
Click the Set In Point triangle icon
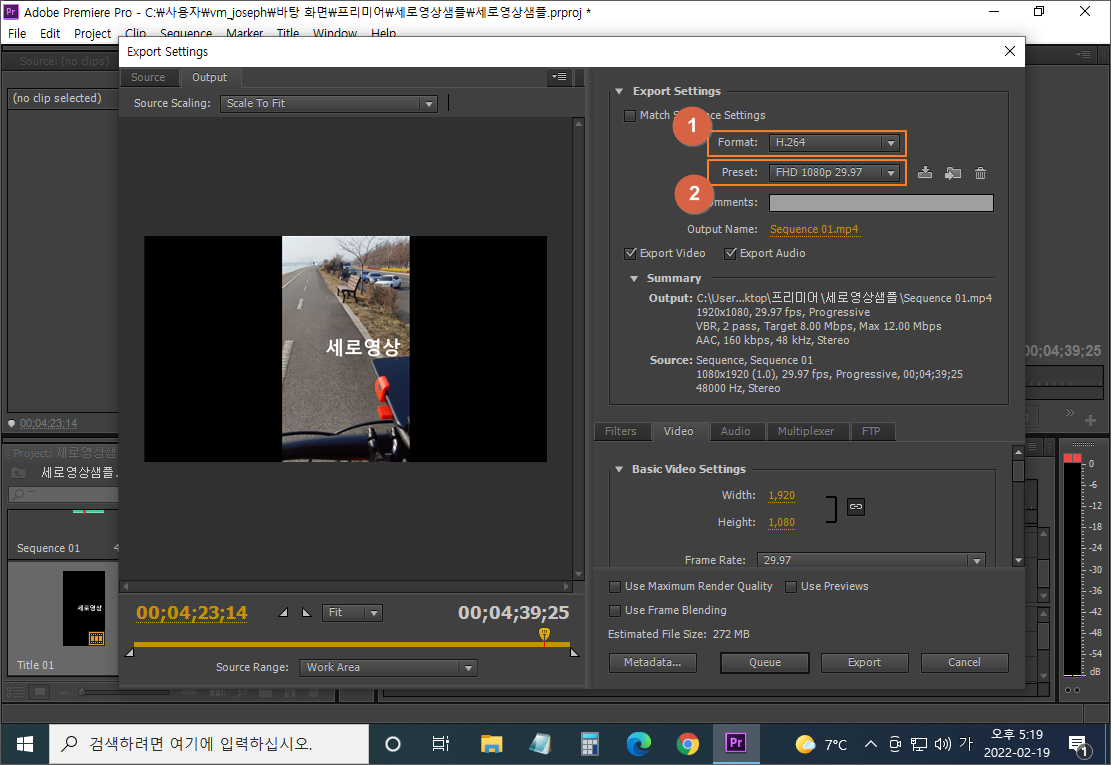pyautogui.click(x=283, y=613)
